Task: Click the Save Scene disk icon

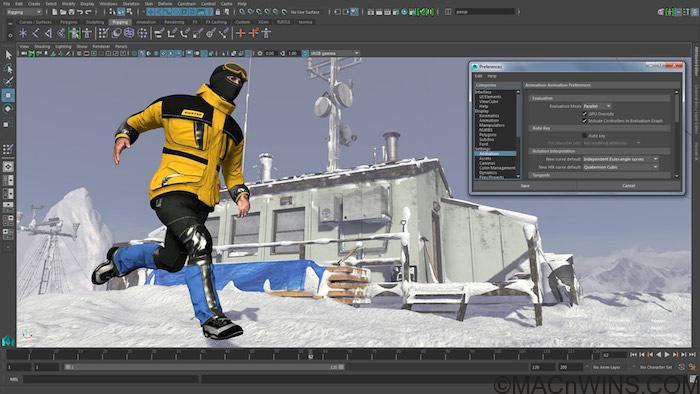Action: 71,12
